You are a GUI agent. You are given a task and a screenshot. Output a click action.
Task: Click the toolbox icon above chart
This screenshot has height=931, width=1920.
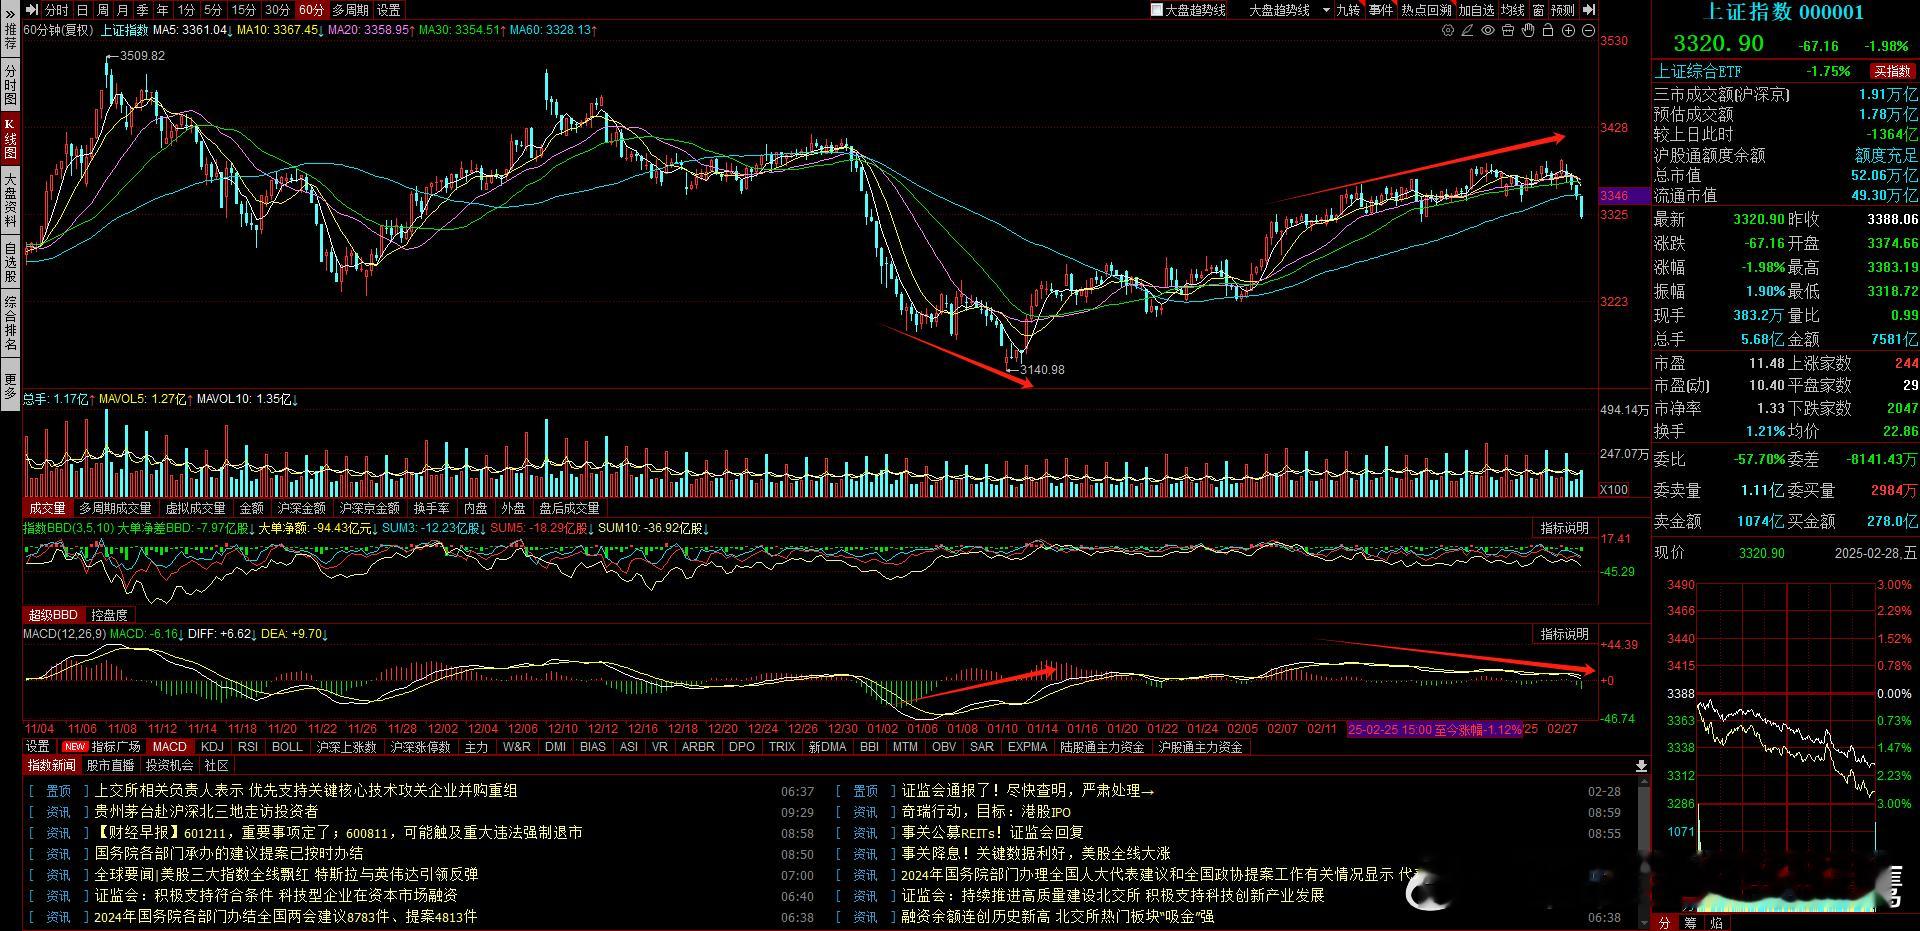click(x=1507, y=31)
